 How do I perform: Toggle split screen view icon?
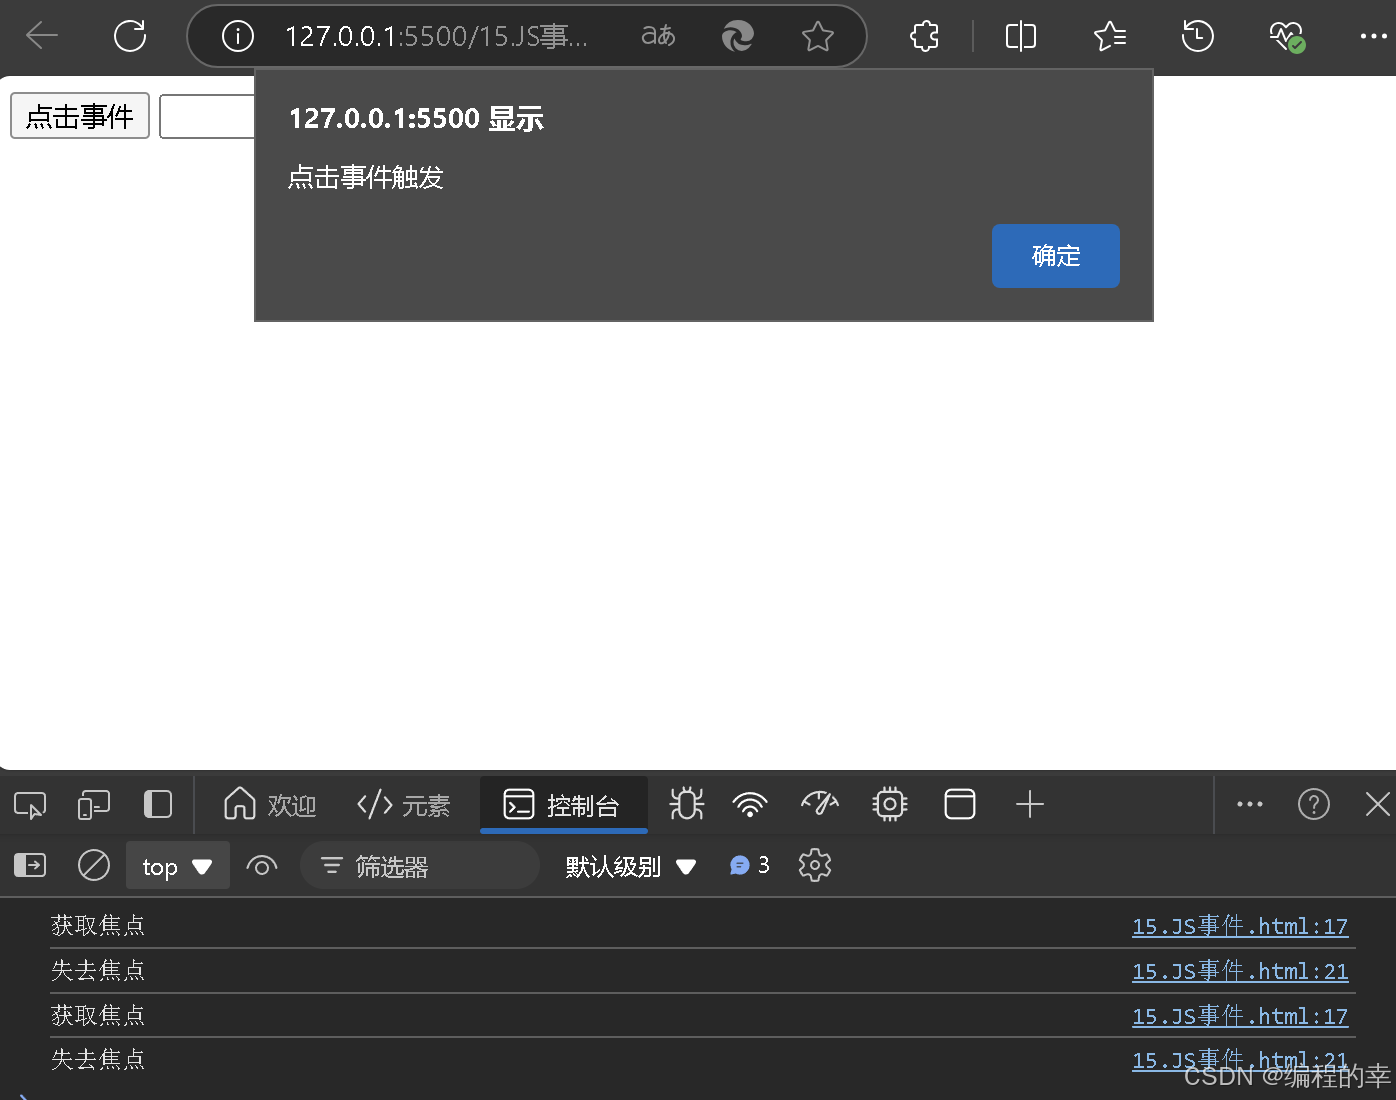point(1020,37)
